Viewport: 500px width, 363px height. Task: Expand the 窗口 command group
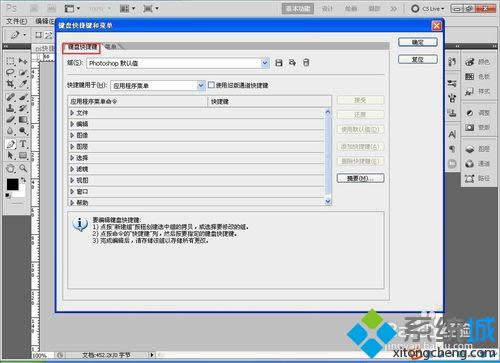click(72, 192)
